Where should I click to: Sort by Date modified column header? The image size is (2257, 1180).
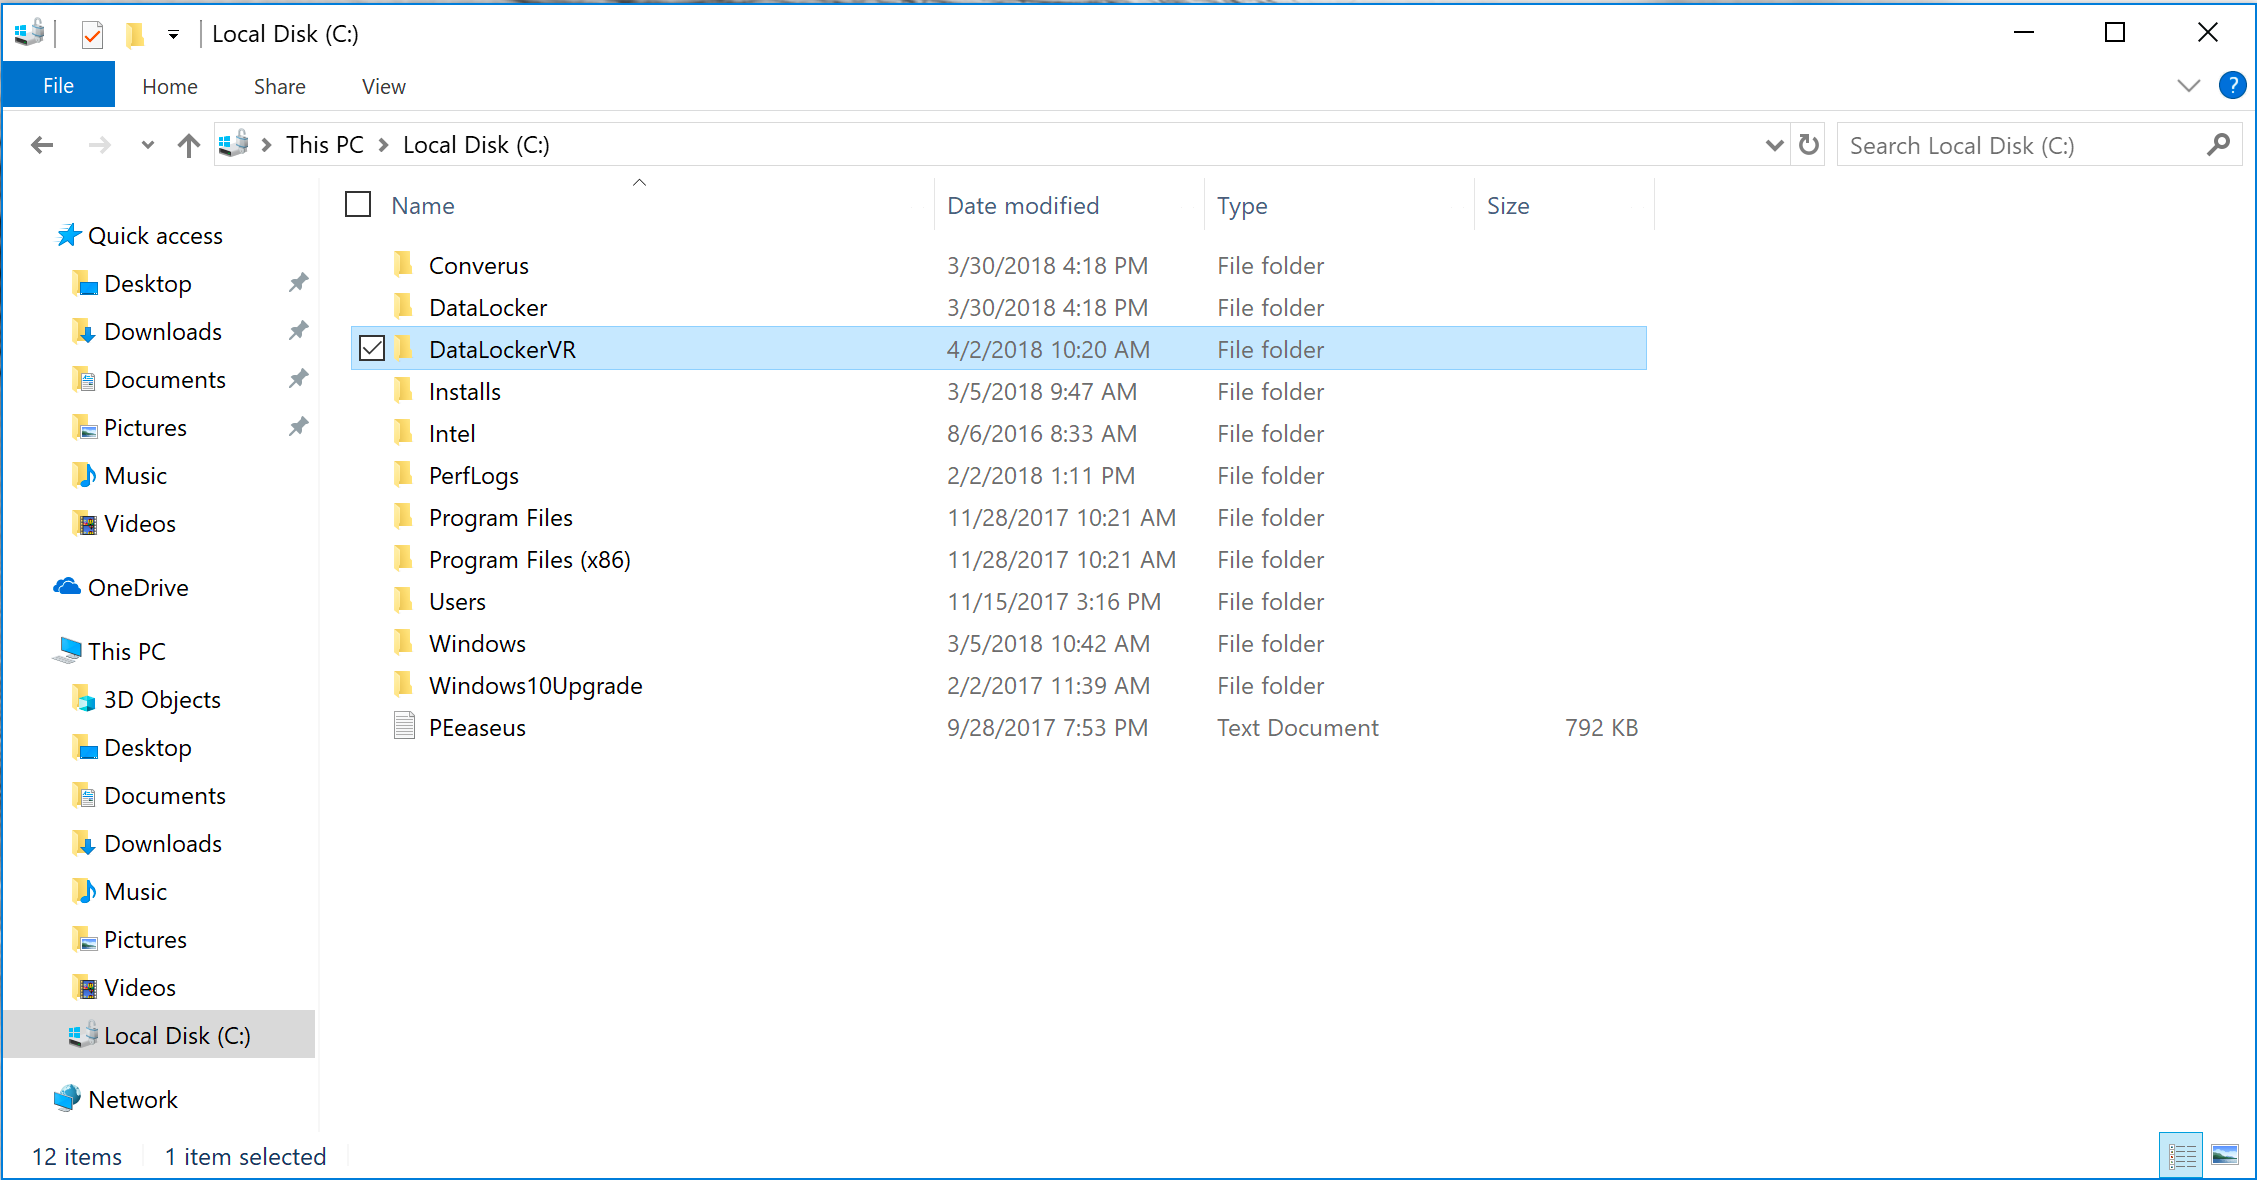[x=1023, y=206]
